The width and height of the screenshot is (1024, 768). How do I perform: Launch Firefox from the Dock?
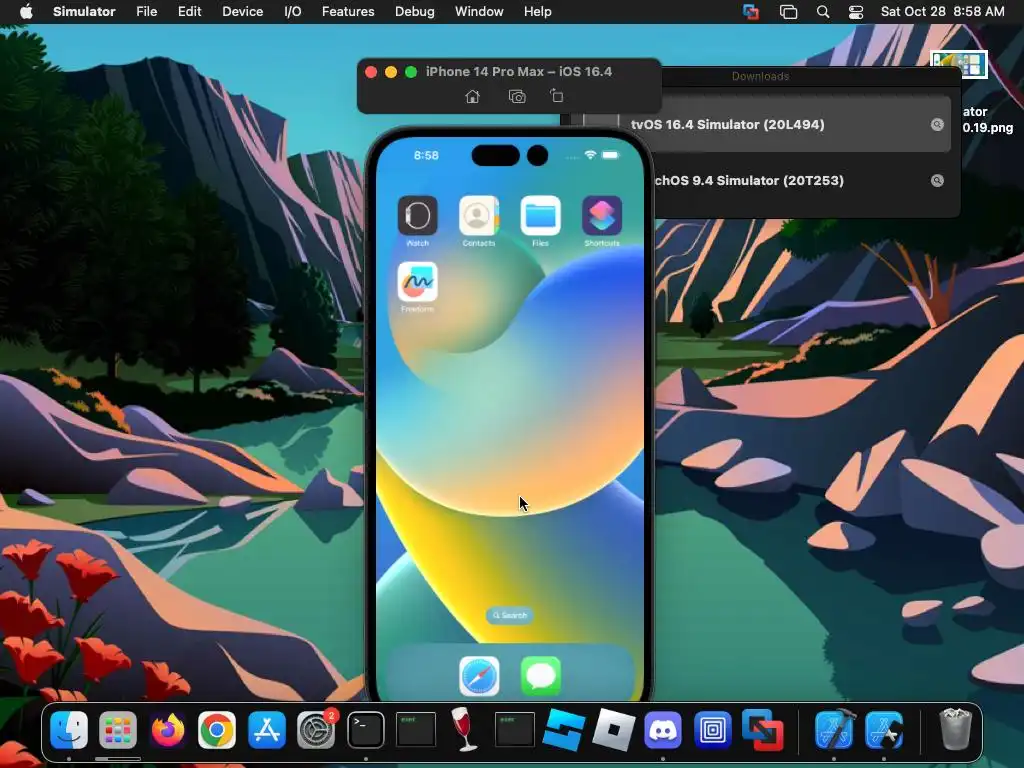click(x=167, y=729)
